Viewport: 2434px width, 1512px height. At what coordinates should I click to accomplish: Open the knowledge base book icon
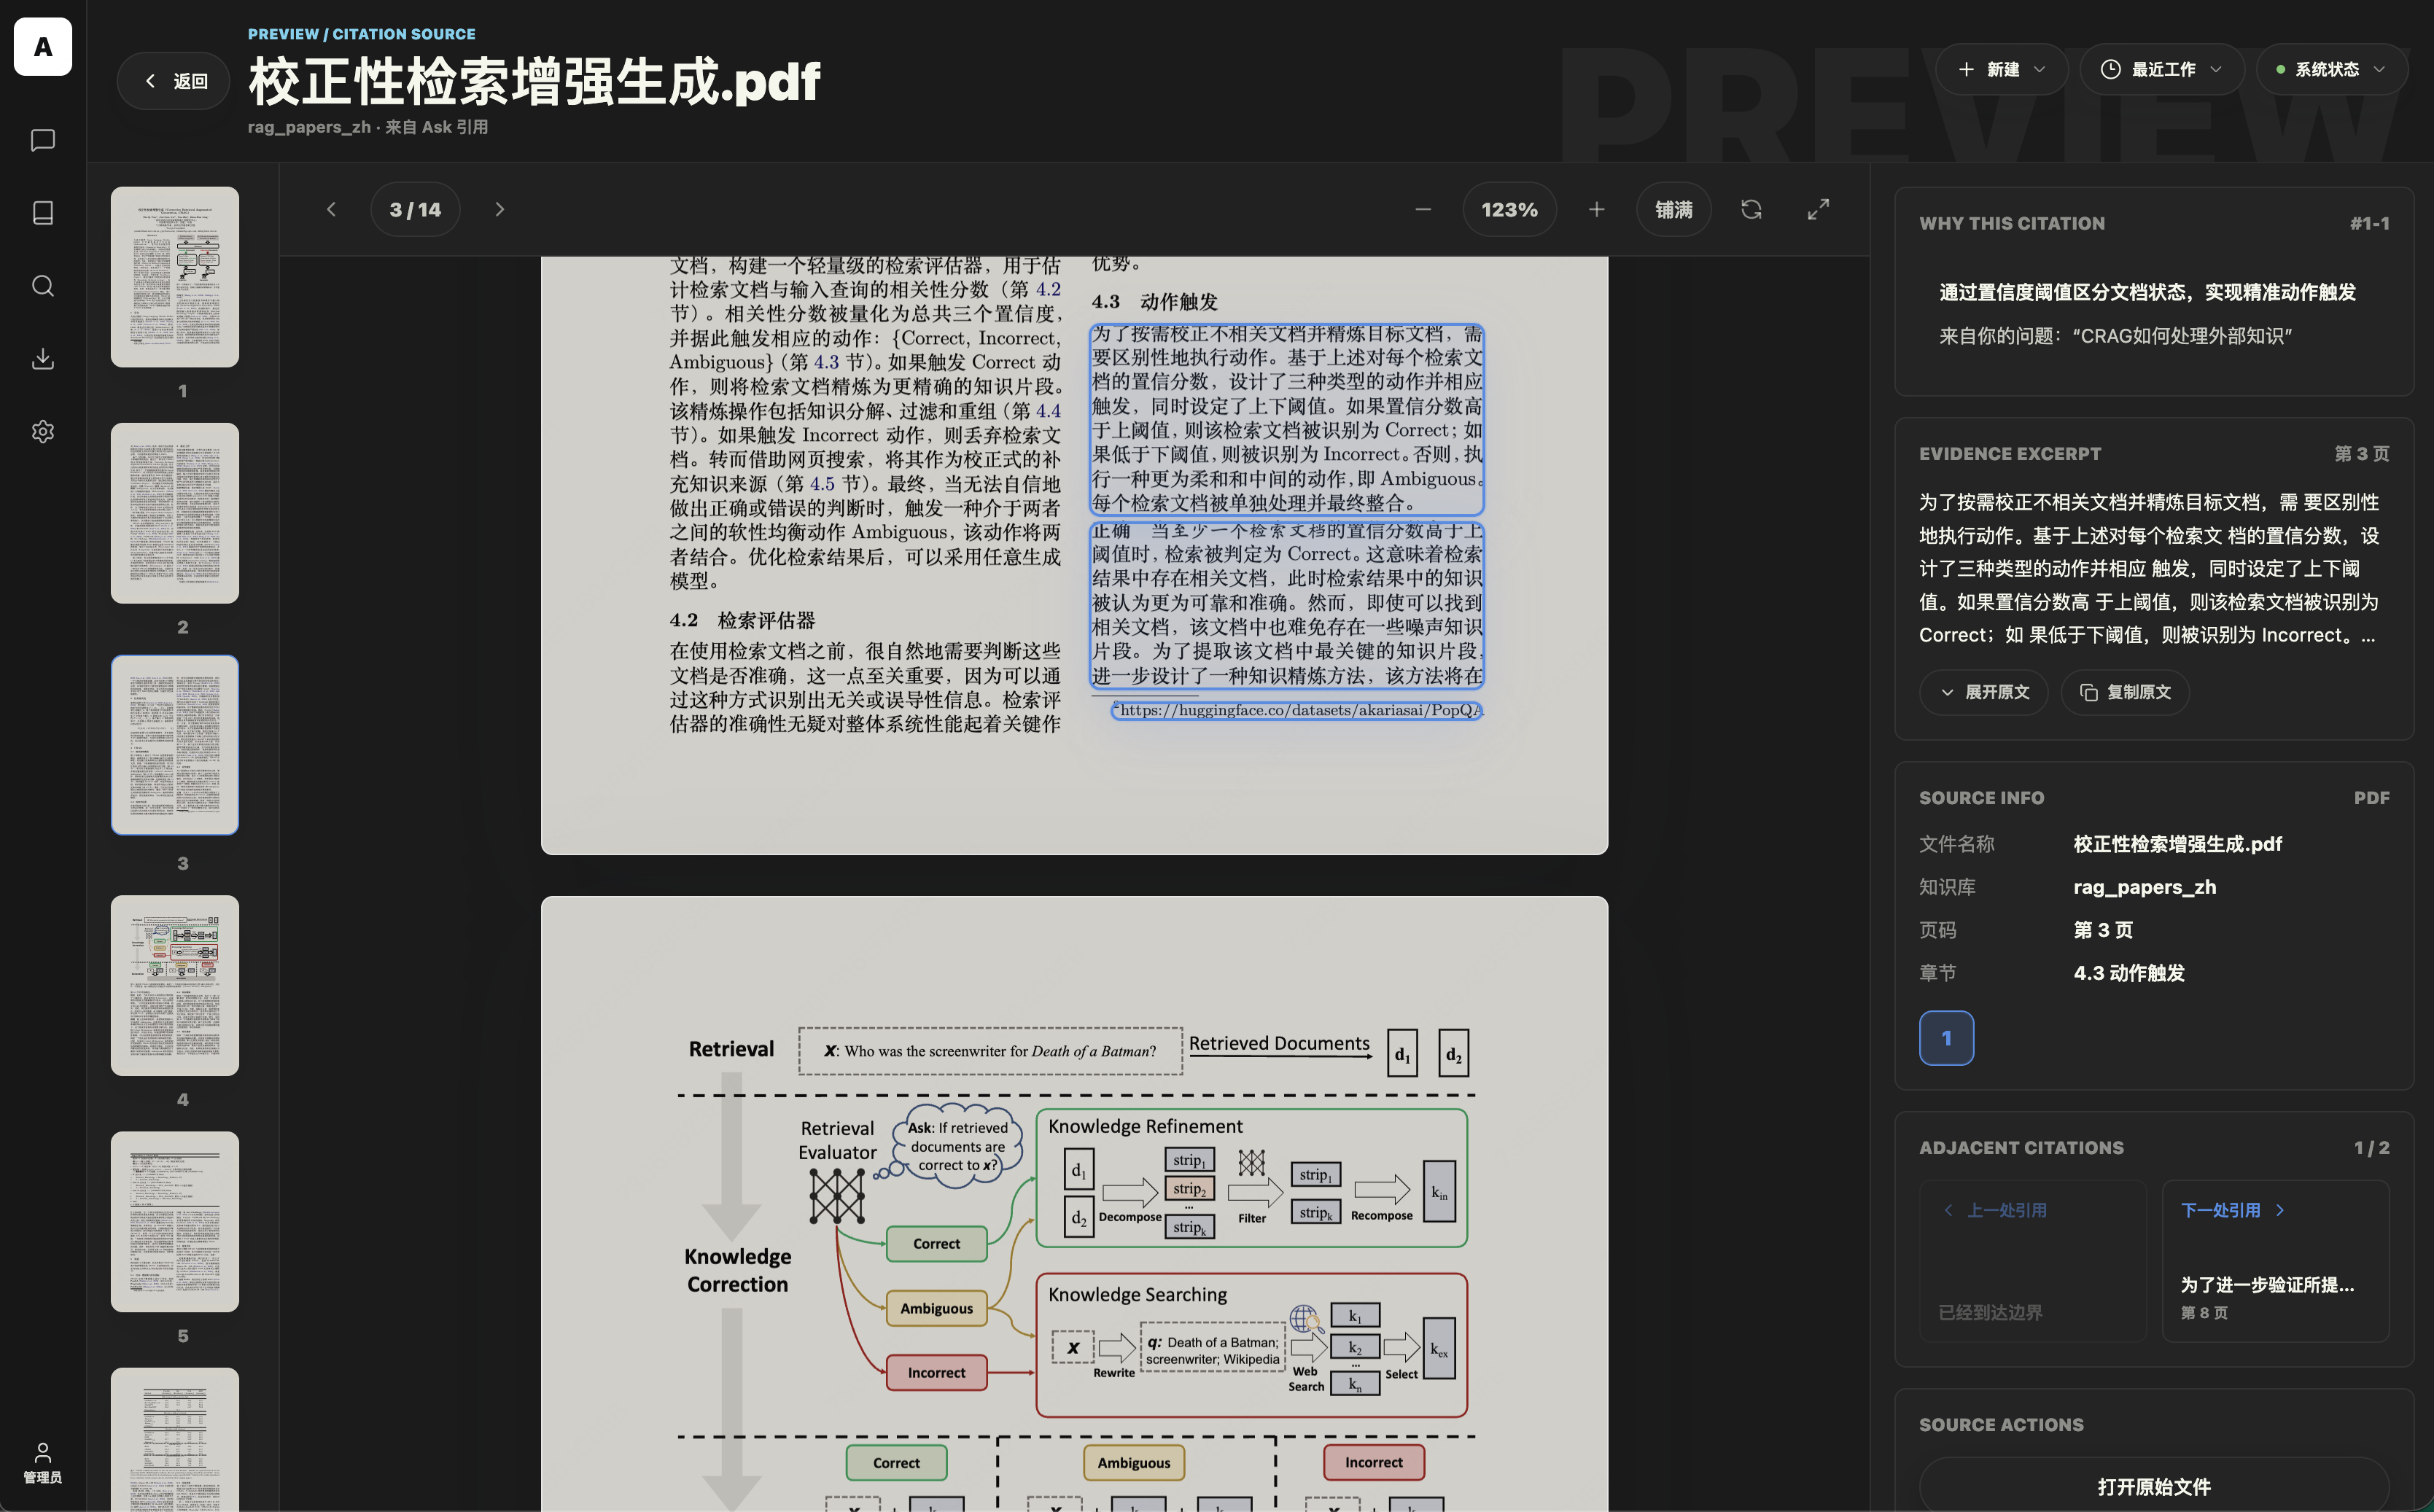pos(42,213)
